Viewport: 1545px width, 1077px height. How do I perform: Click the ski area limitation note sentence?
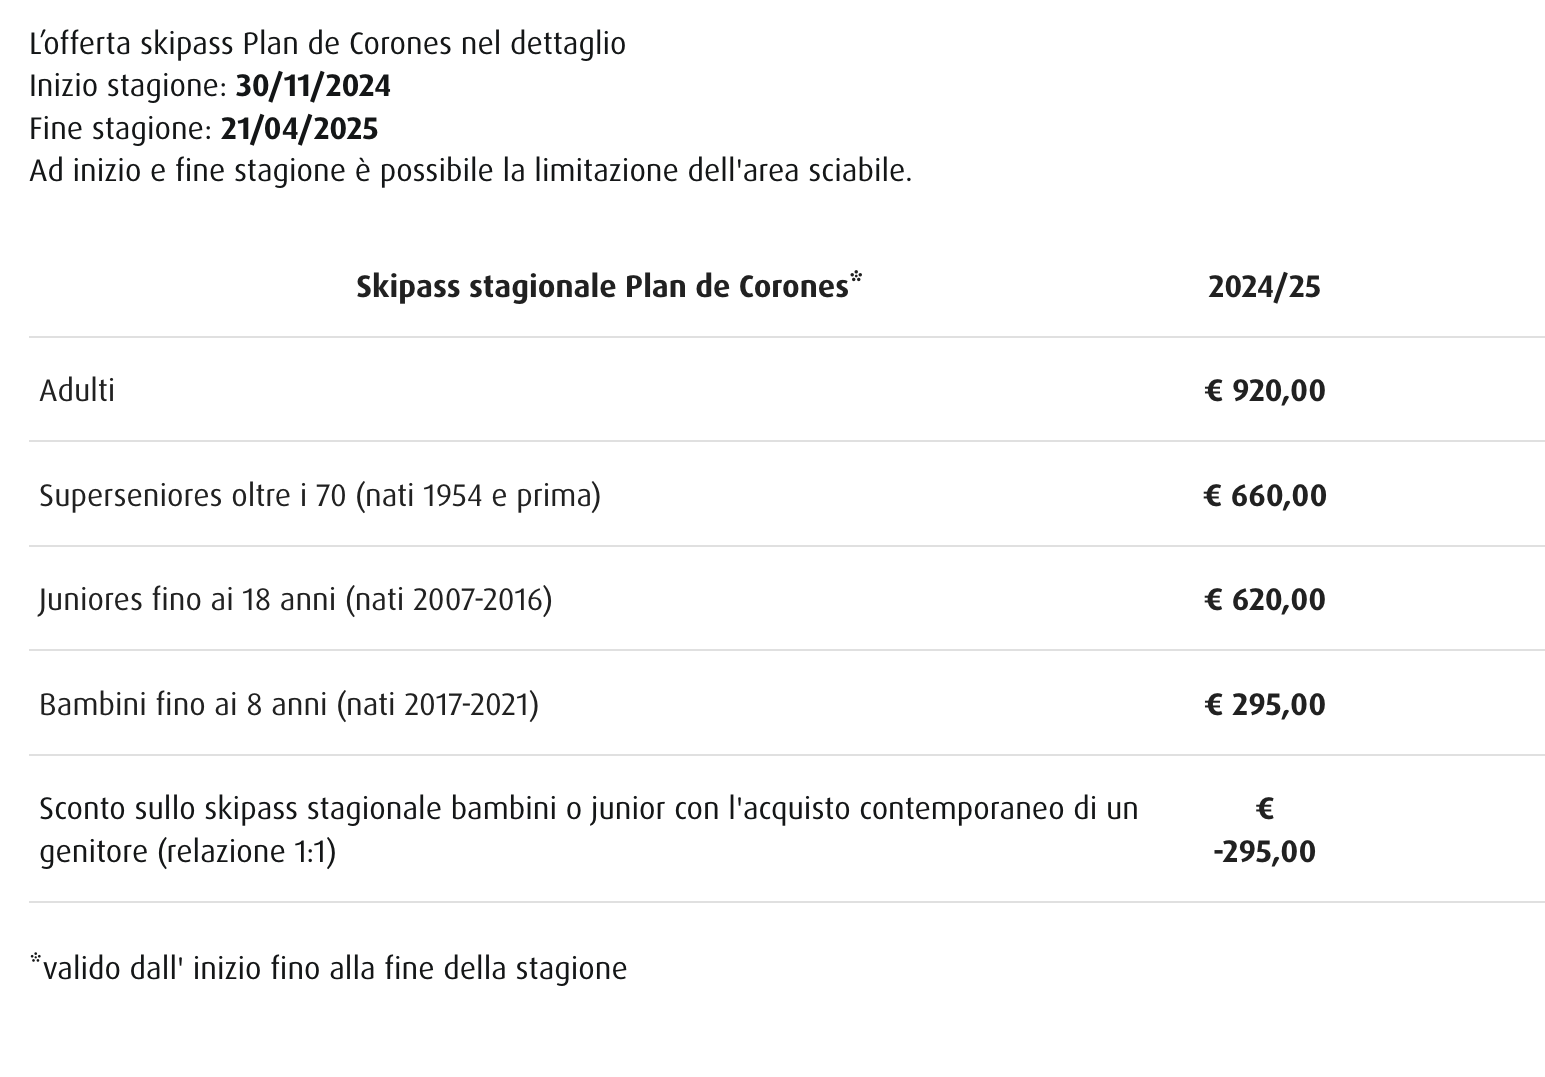point(470,172)
